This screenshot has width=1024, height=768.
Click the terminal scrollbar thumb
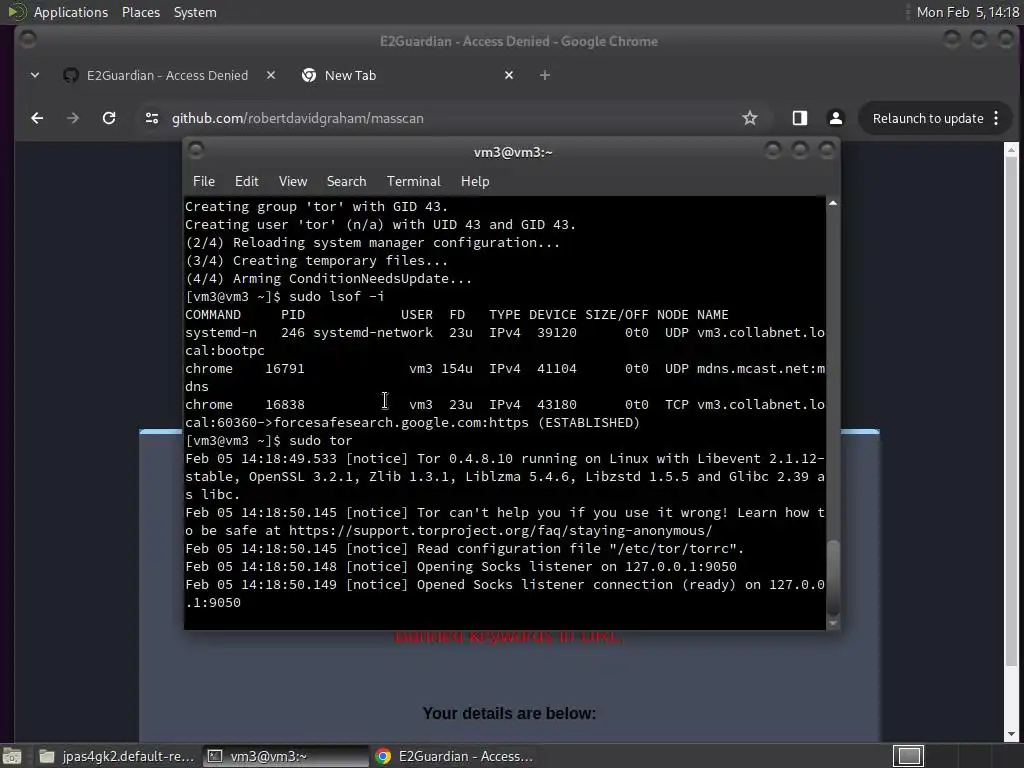pos(833,577)
